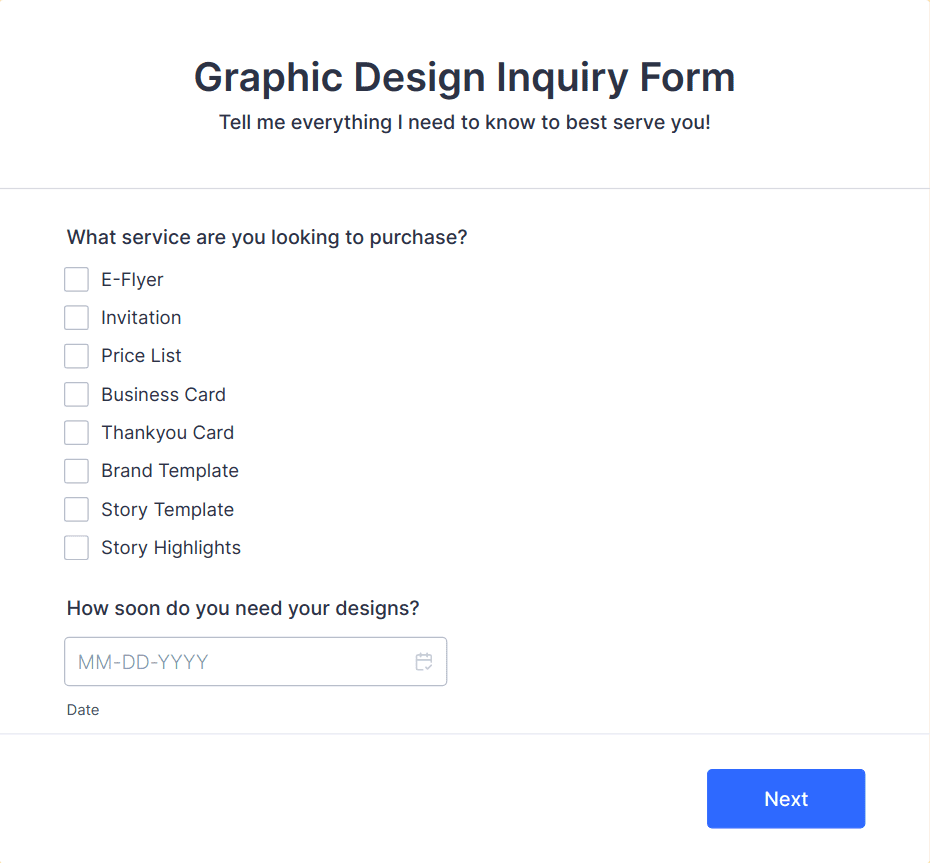Click the small 'Date' sublabel
Image resolution: width=930 pixels, height=863 pixels.
83,710
